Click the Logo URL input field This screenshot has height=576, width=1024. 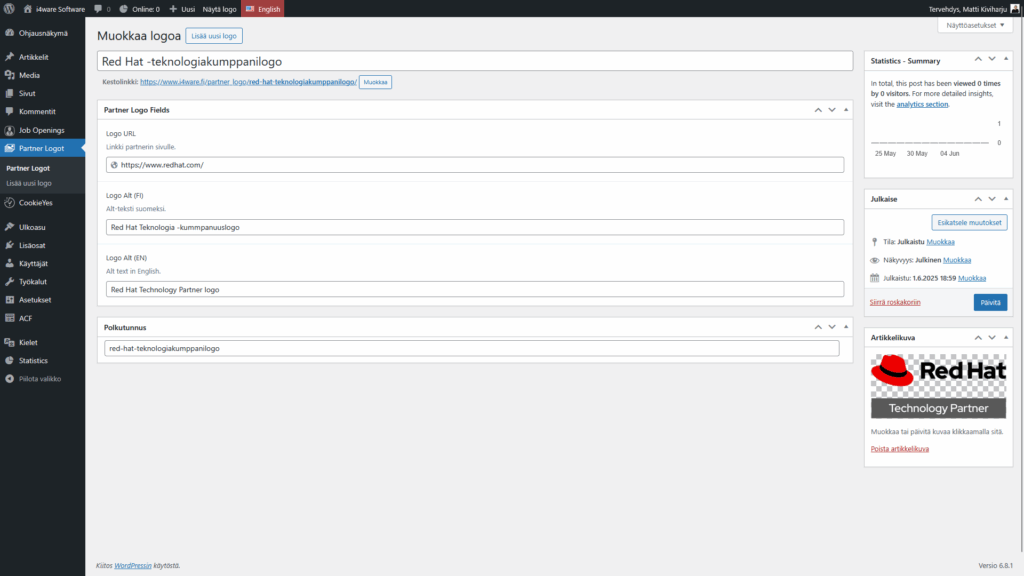[x=475, y=165]
